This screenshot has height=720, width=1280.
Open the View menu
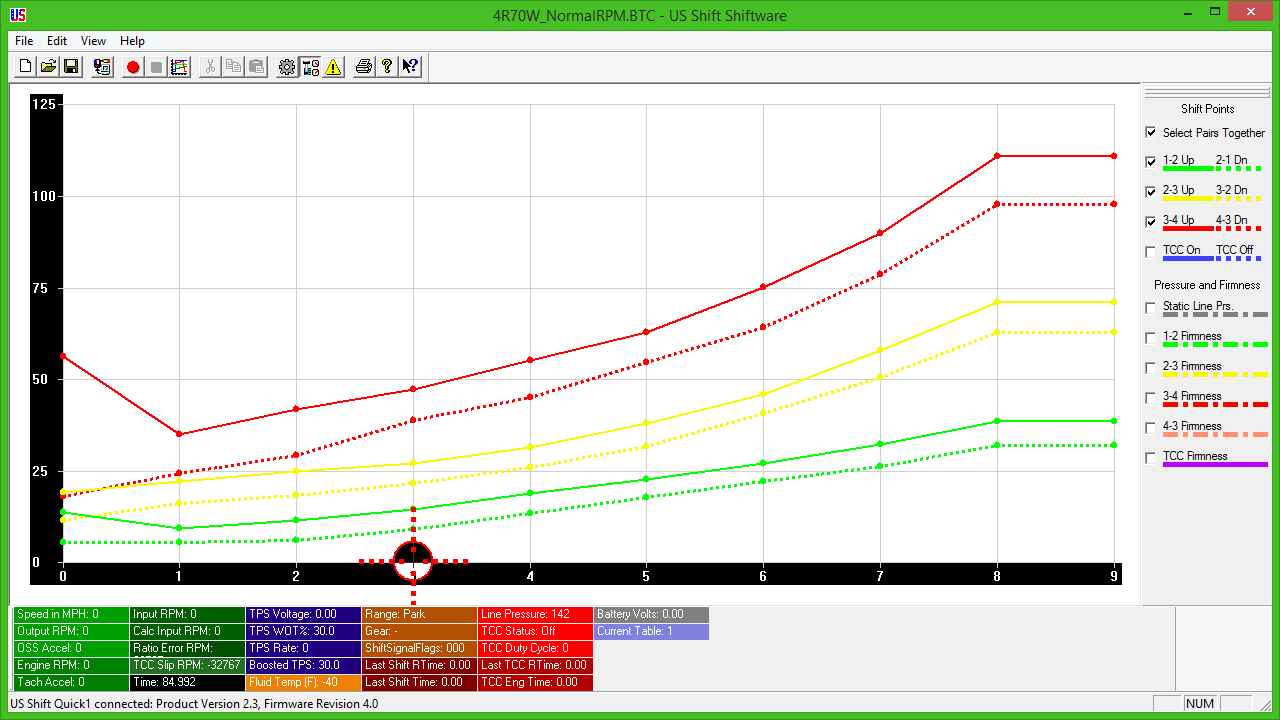[93, 41]
